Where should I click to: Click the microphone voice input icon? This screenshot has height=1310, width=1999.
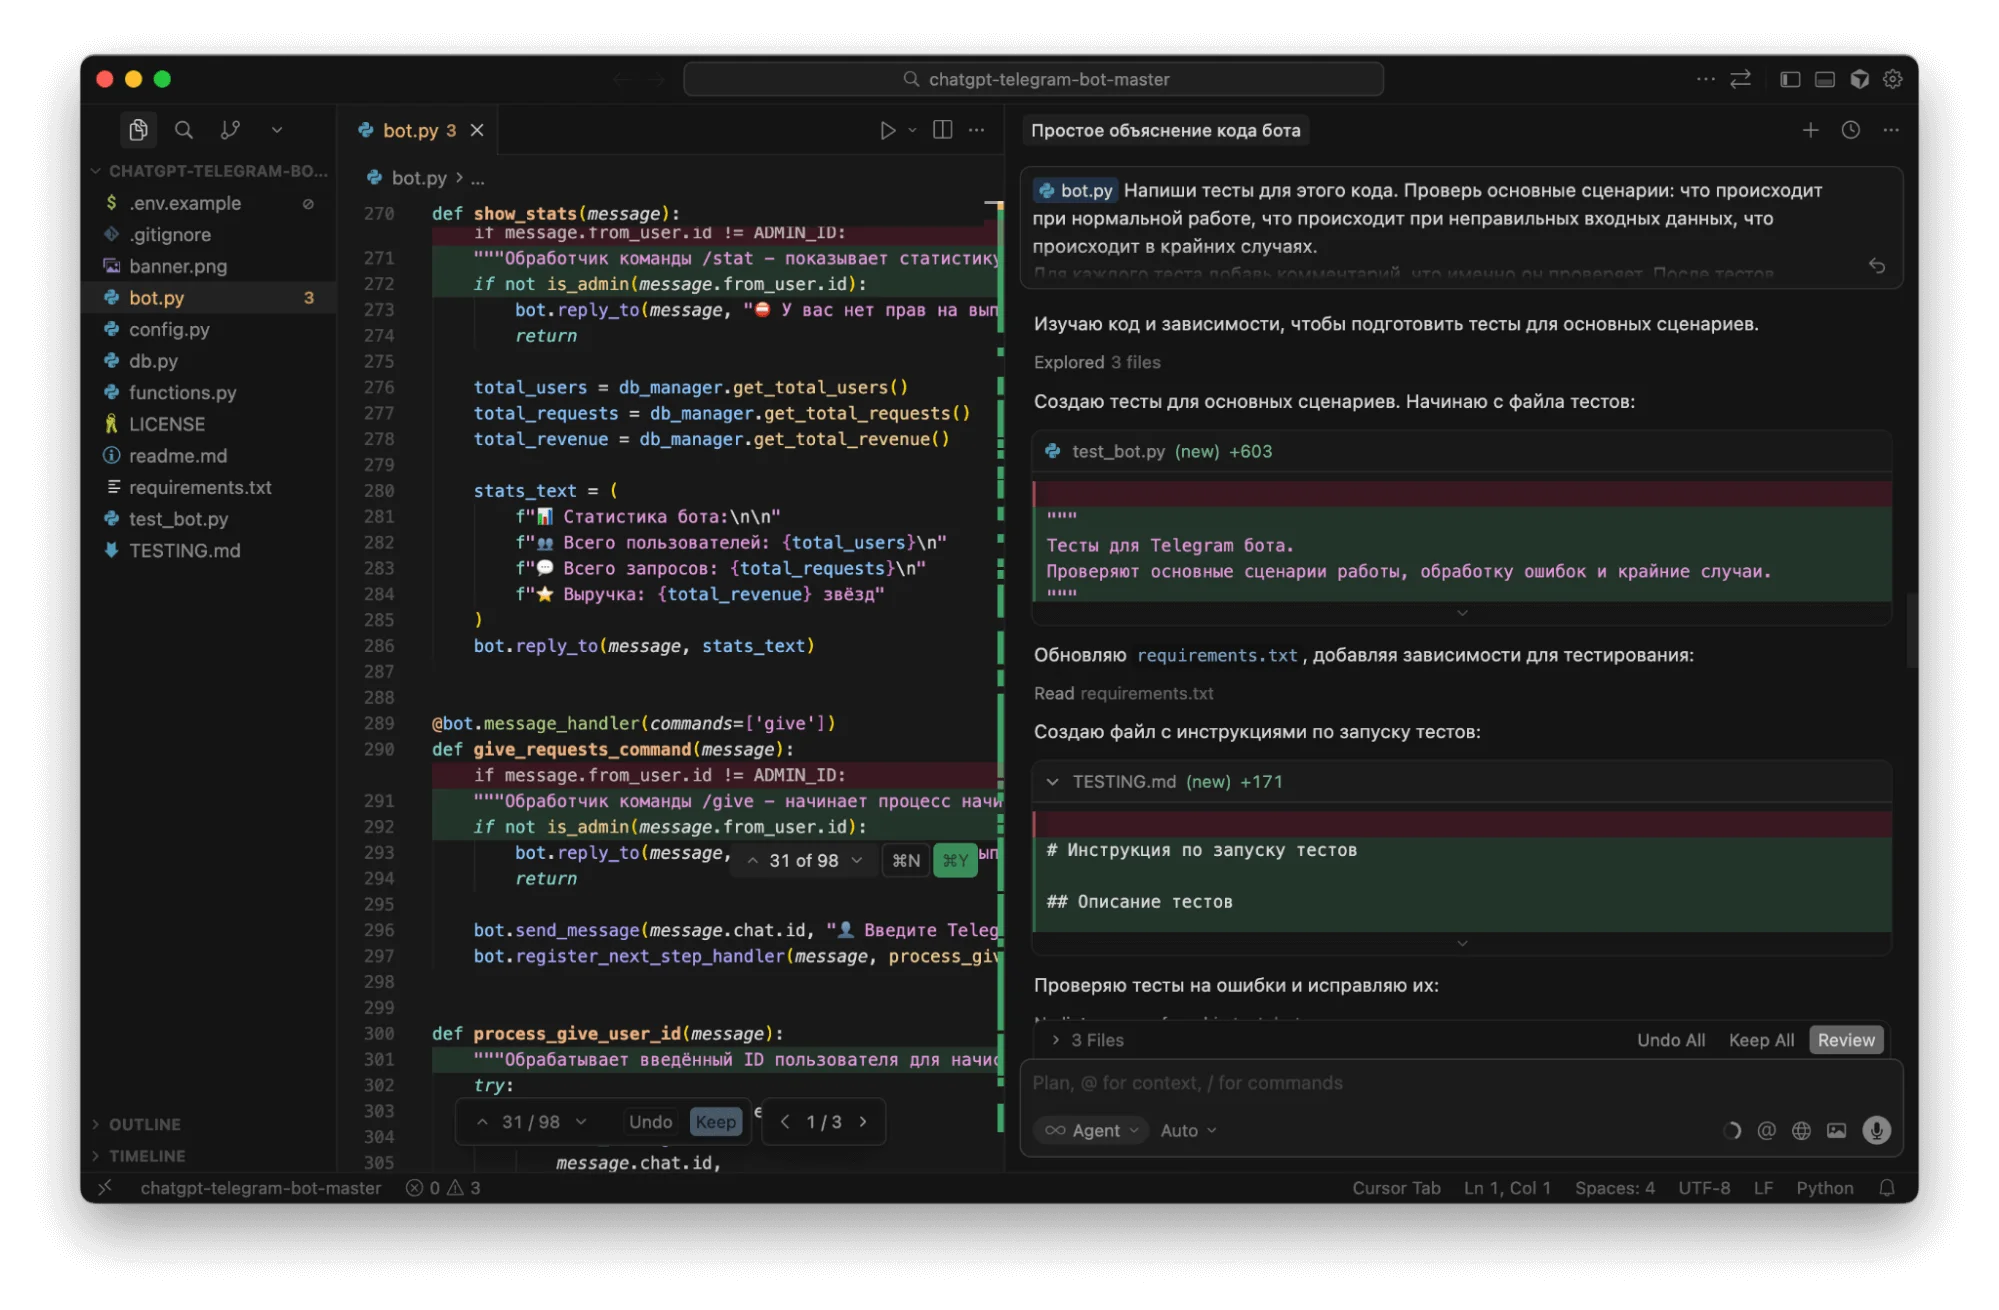tap(1876, 1130)
